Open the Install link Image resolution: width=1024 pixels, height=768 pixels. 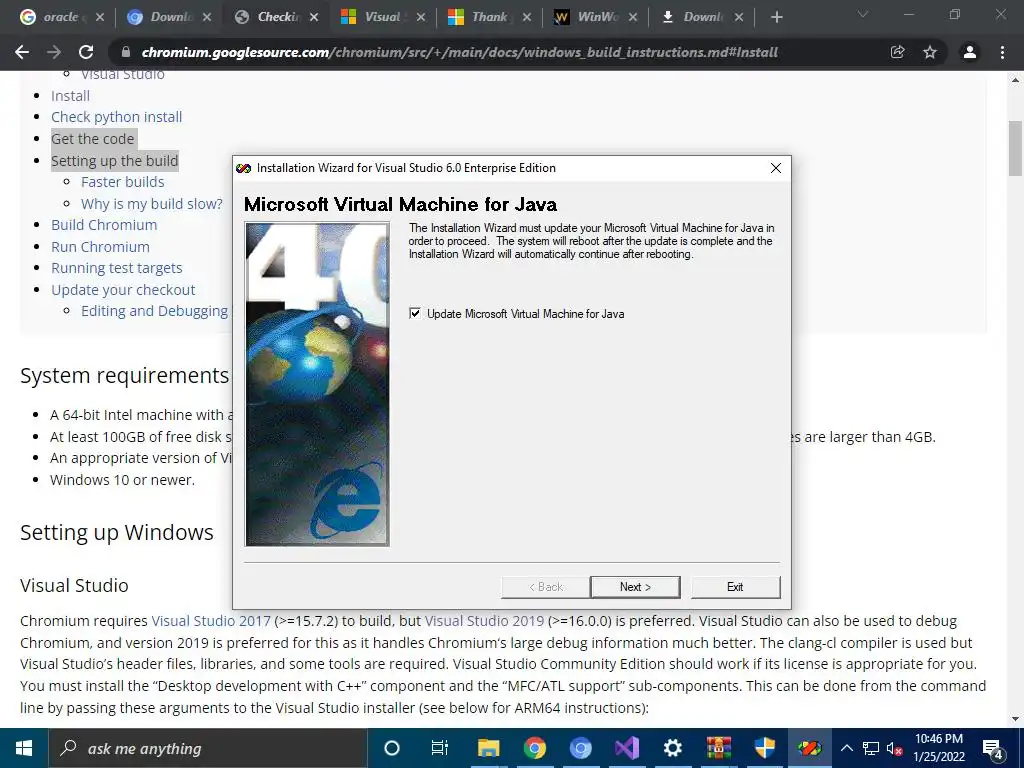tap(71, 96)
